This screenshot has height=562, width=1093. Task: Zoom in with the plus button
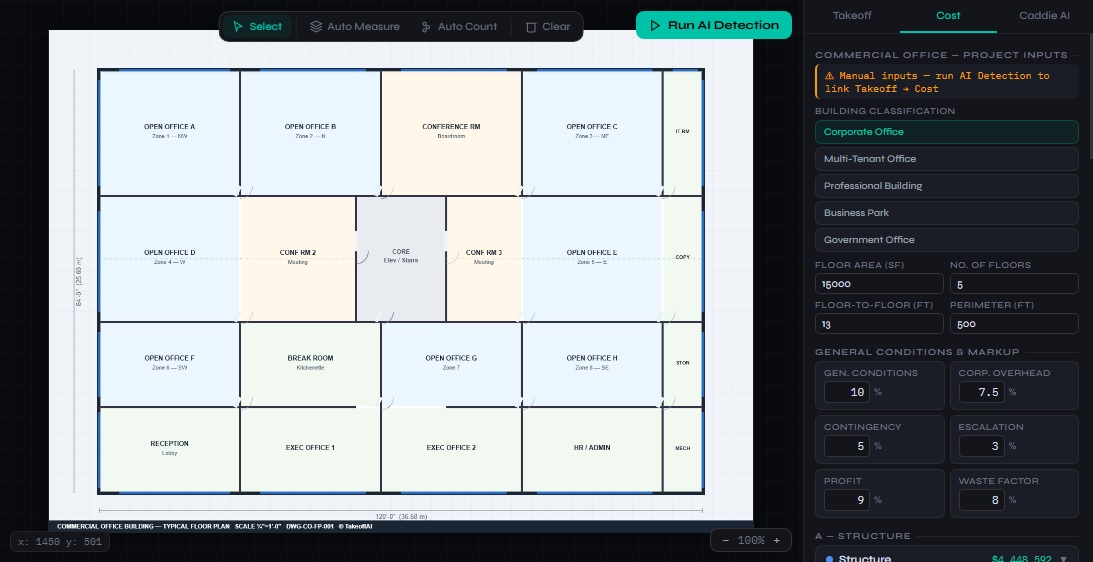pyautogui.click(x=776, y=540)
